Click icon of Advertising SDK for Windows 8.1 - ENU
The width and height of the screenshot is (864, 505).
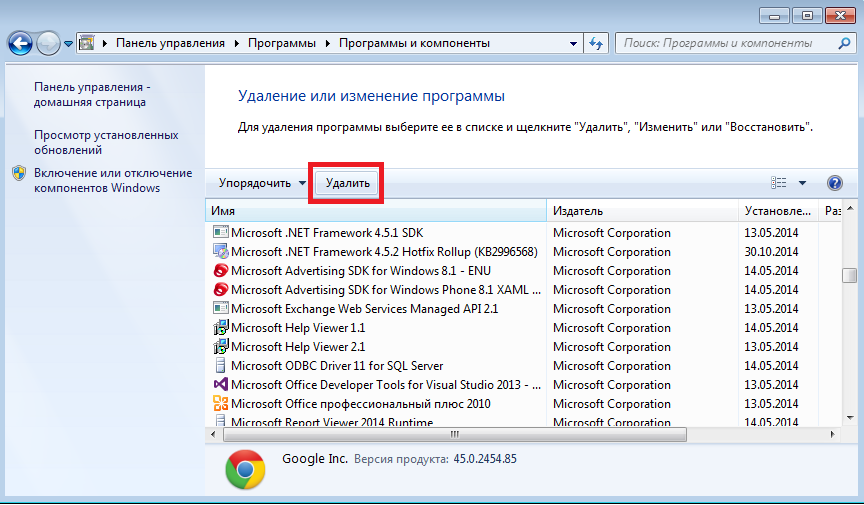pos(220,271)
